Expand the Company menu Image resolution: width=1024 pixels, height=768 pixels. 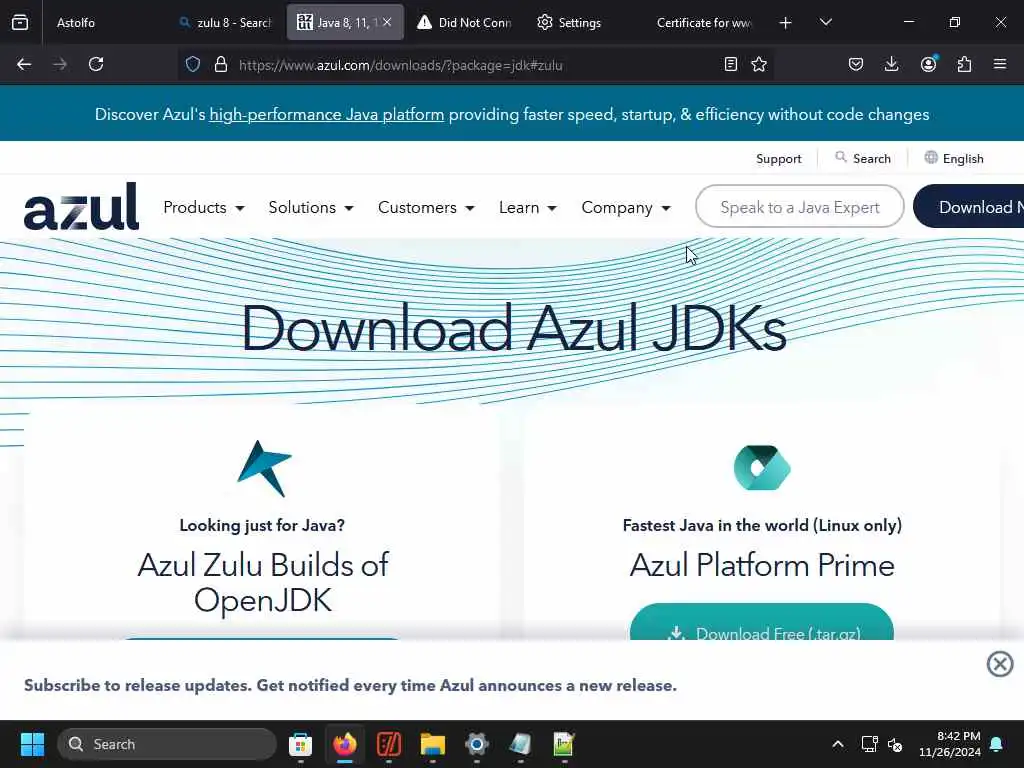click(626, 208)
